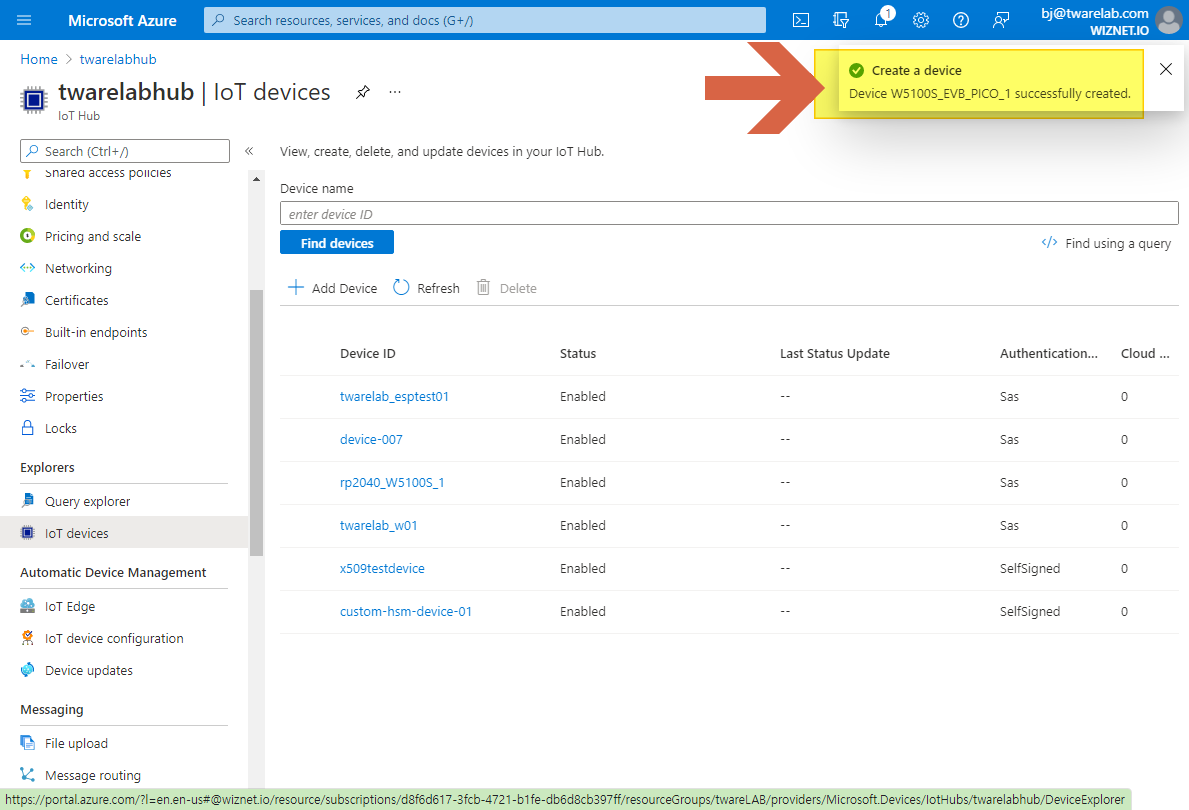Screen dimensions: 1189x810
Task: Open twarelabhub breadcrumb link
Action: pyautogui.click(x=118, y=59)
